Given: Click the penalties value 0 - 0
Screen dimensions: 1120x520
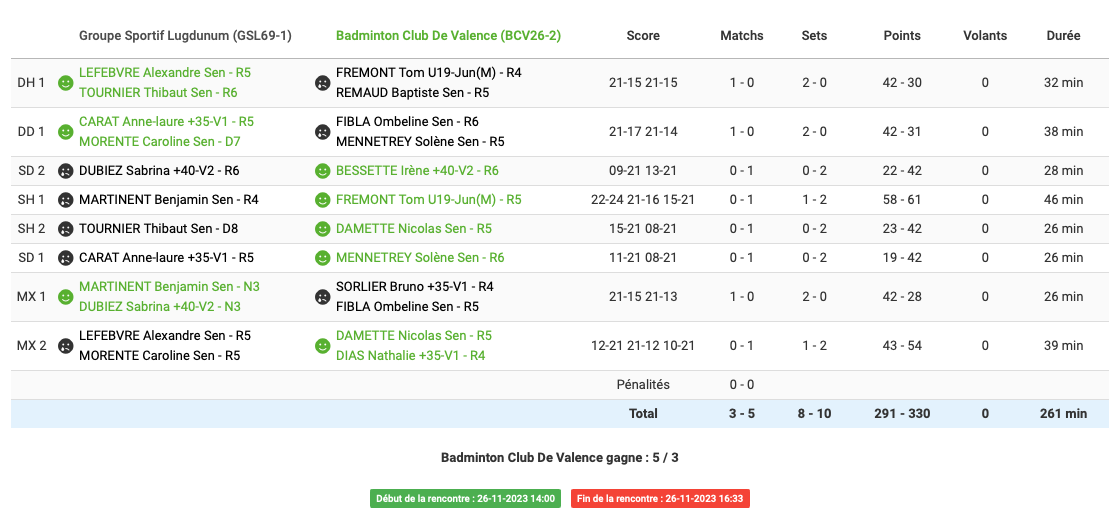Looking at the screenshot, I should tap(741, 384).
